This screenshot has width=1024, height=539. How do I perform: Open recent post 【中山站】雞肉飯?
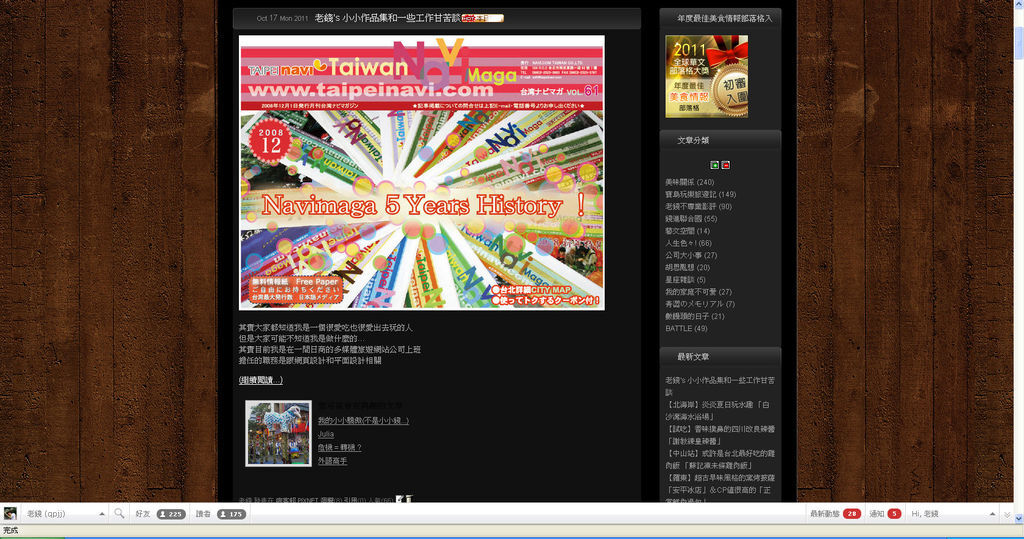coord(720,459)
